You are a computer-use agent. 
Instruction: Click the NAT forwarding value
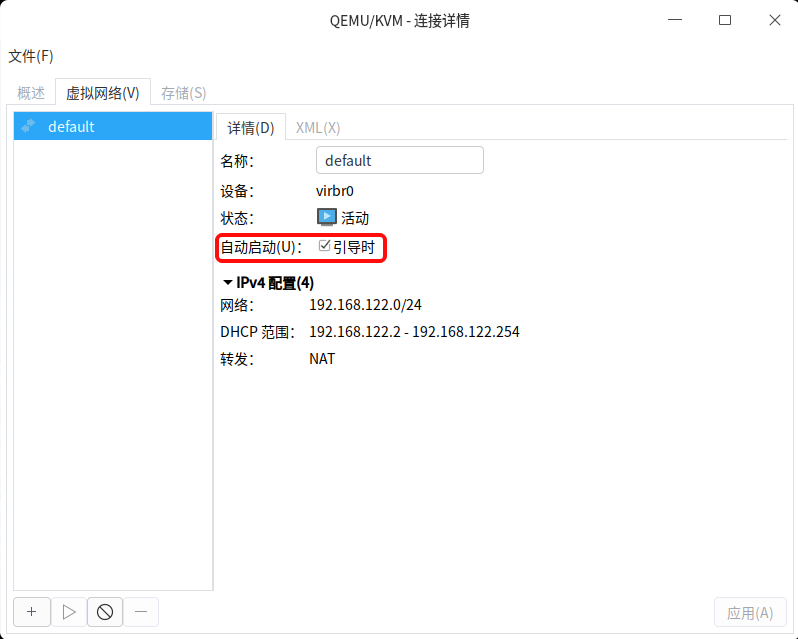pos(322,359)
